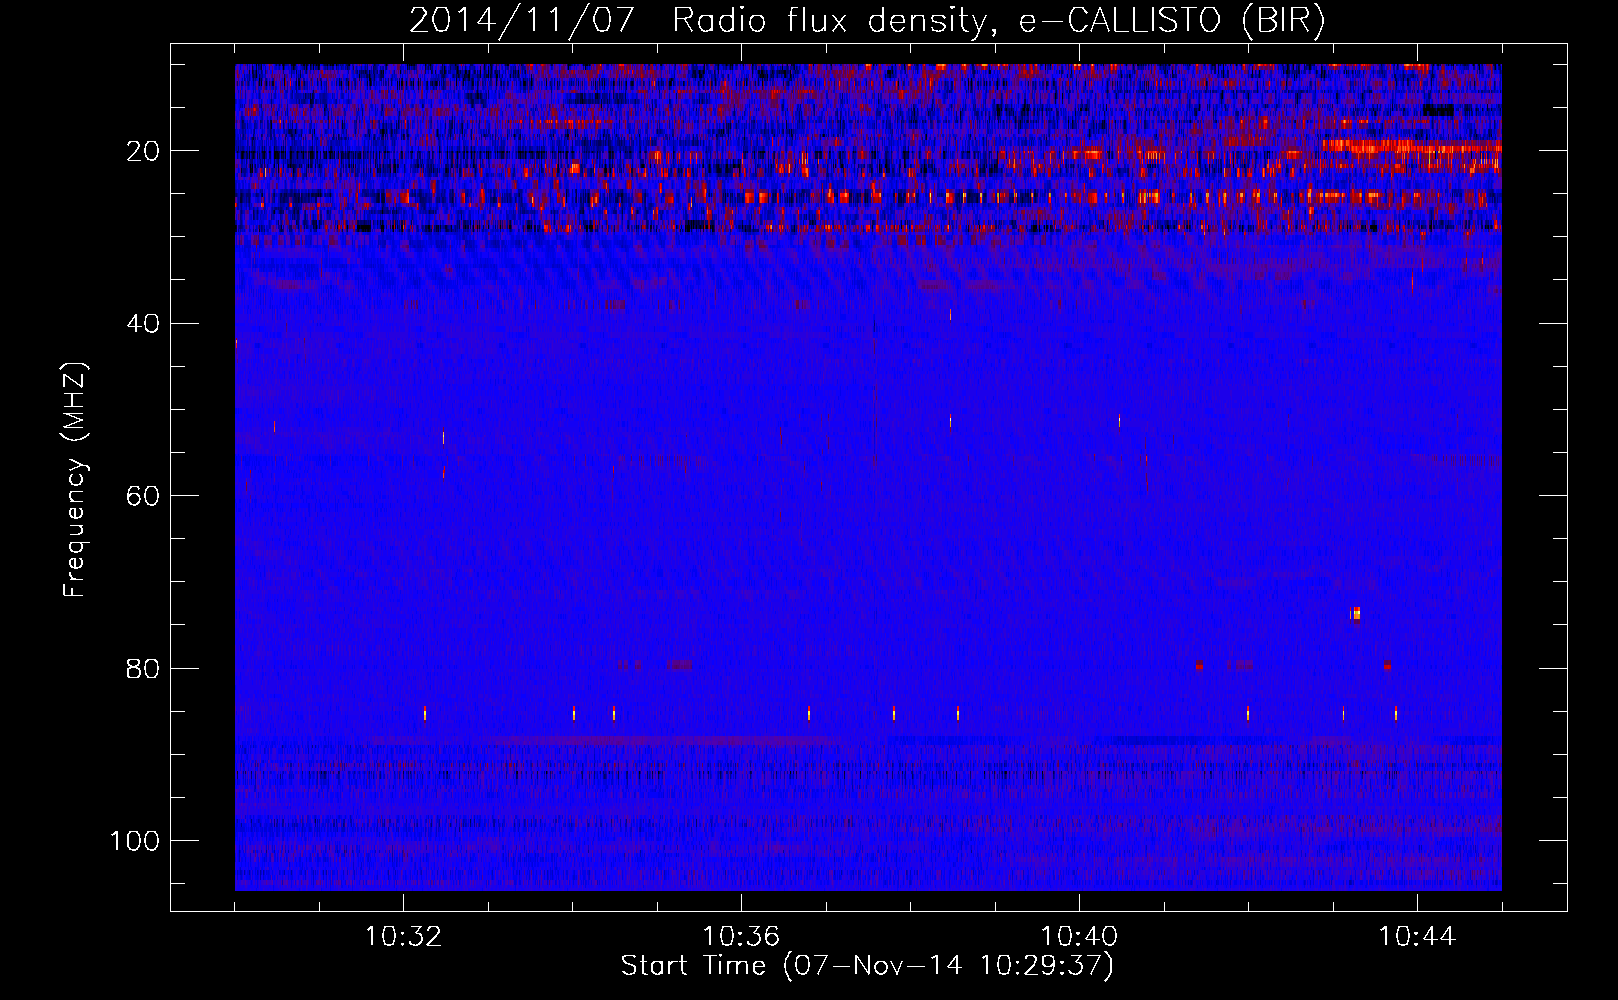Click the time tick label "10:40"

coord(1079,937)
